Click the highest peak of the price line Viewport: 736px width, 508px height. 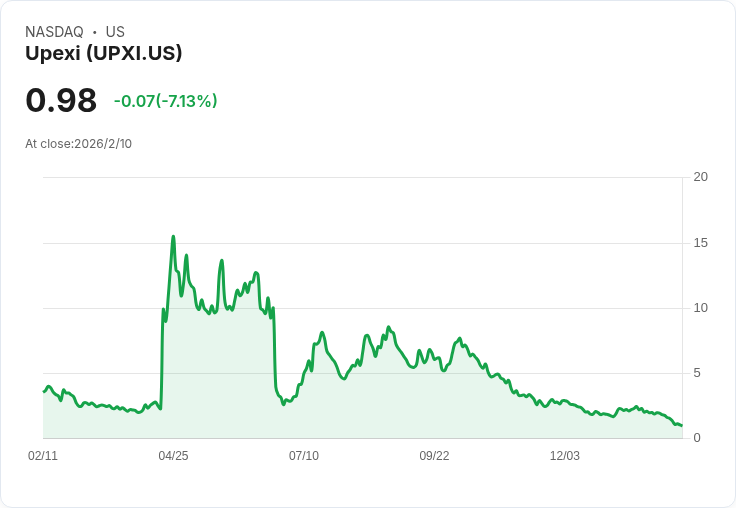(173, 237)
